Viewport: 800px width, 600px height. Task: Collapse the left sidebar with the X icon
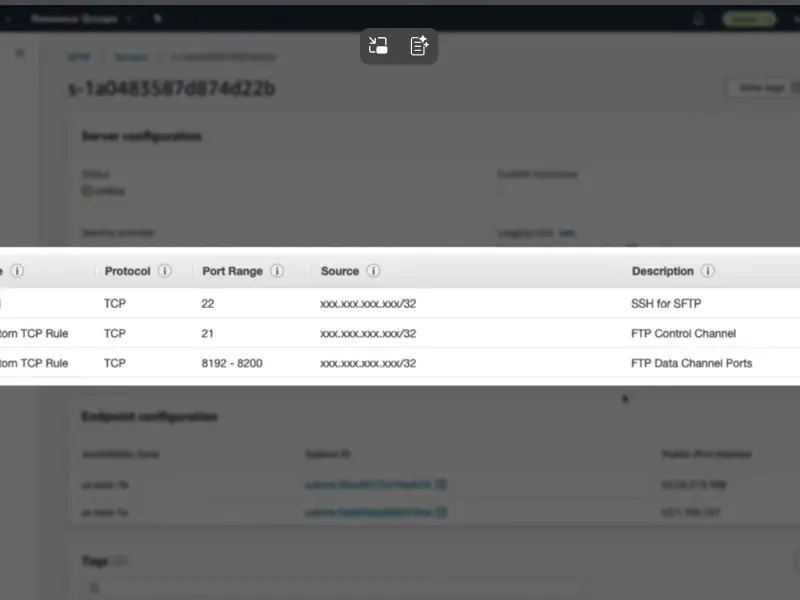(x=19, y=54)
